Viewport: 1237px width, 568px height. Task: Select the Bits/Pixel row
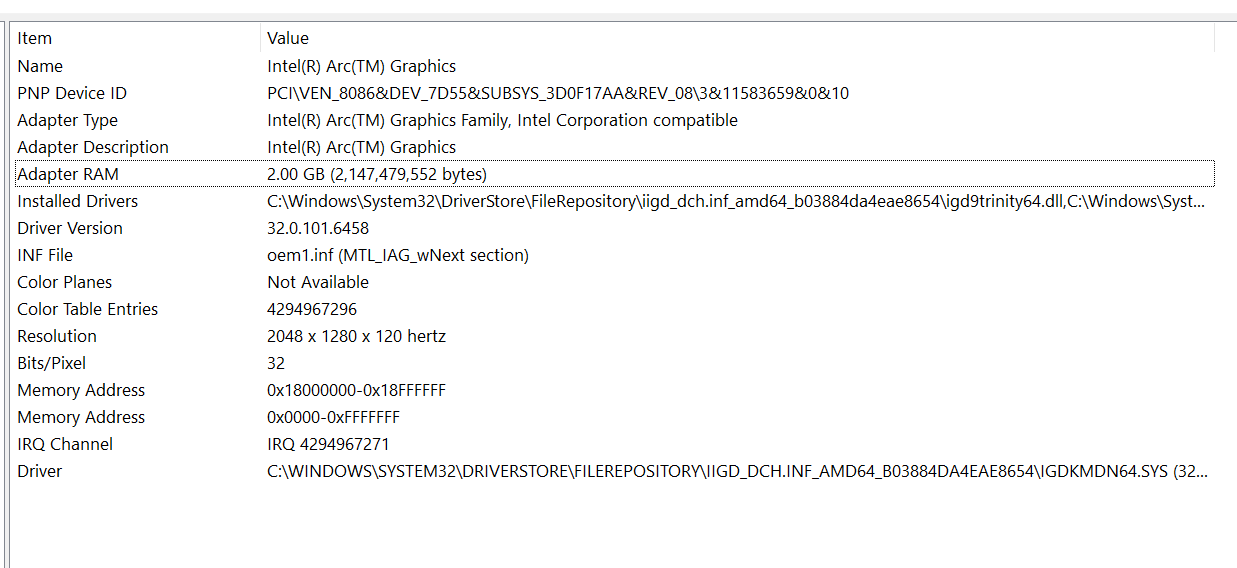click(52, 363)
